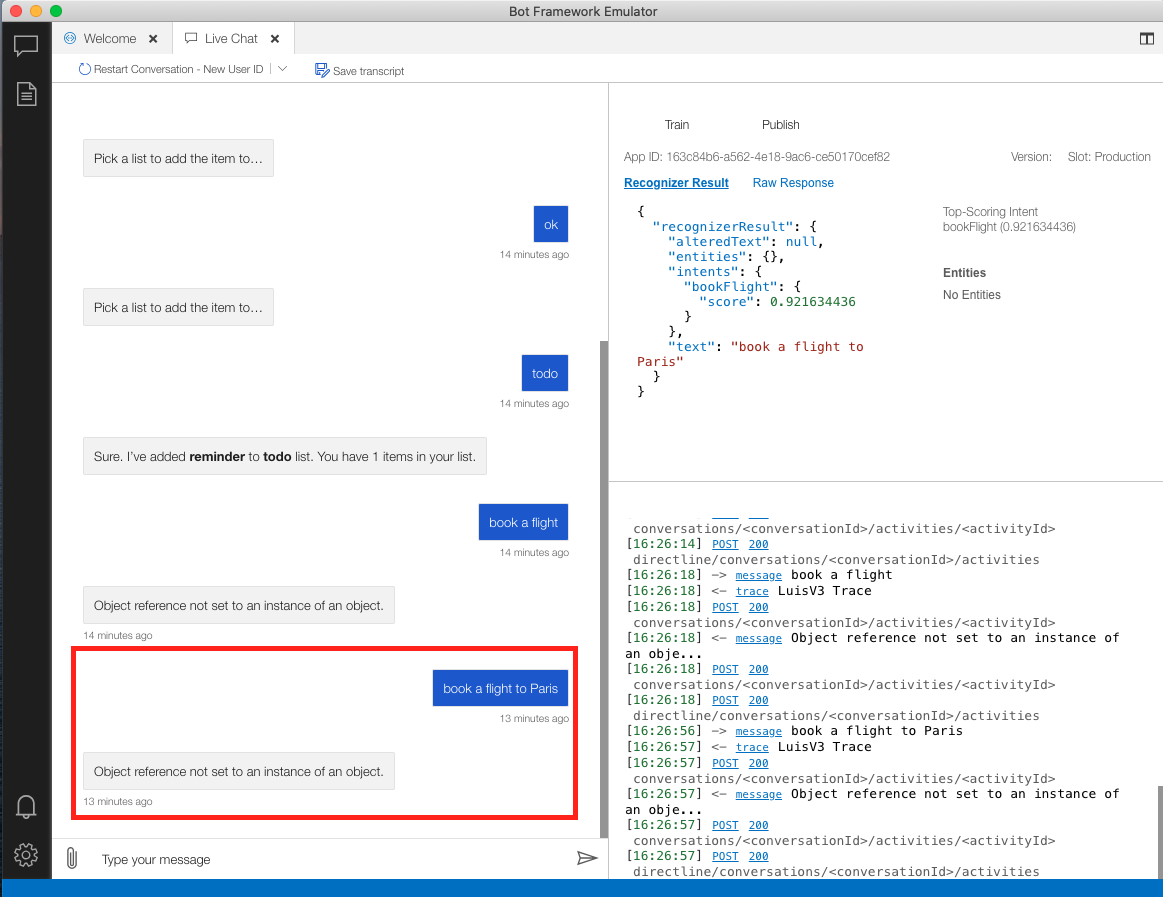Screen dimensions: 1163x897
Task: Click 'No Entities' text
Action: tap(972, 295)
